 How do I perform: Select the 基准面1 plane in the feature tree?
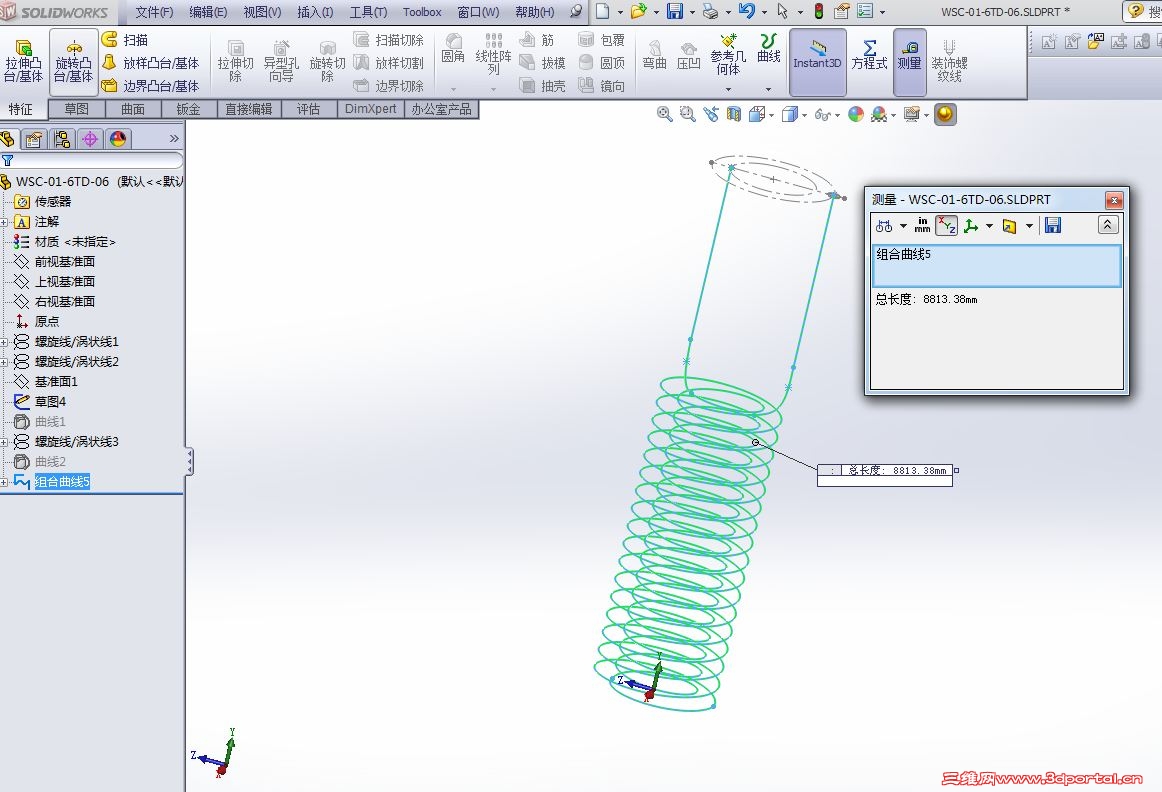(56, 382)
